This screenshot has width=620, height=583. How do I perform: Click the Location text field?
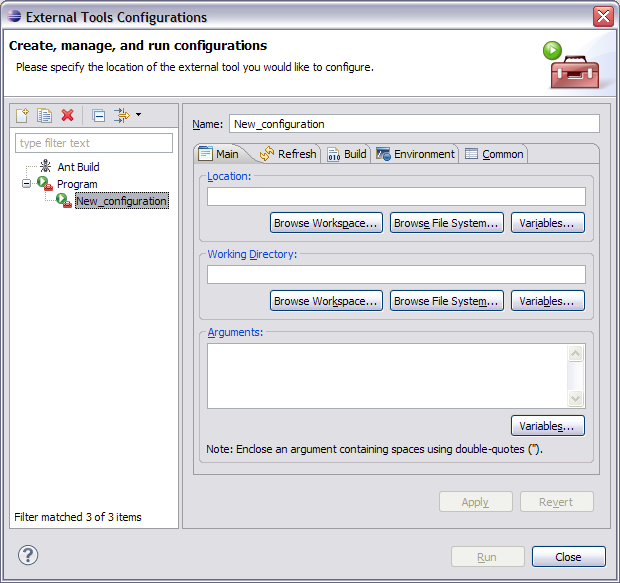[396, 197]
